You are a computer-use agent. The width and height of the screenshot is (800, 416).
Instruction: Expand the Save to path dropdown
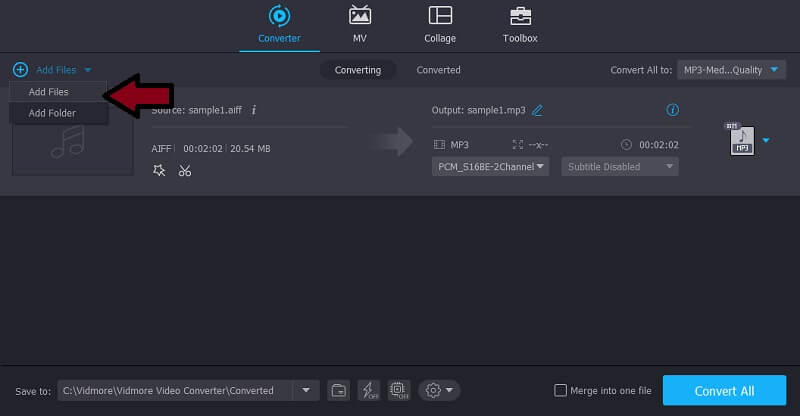click(306, 390)
